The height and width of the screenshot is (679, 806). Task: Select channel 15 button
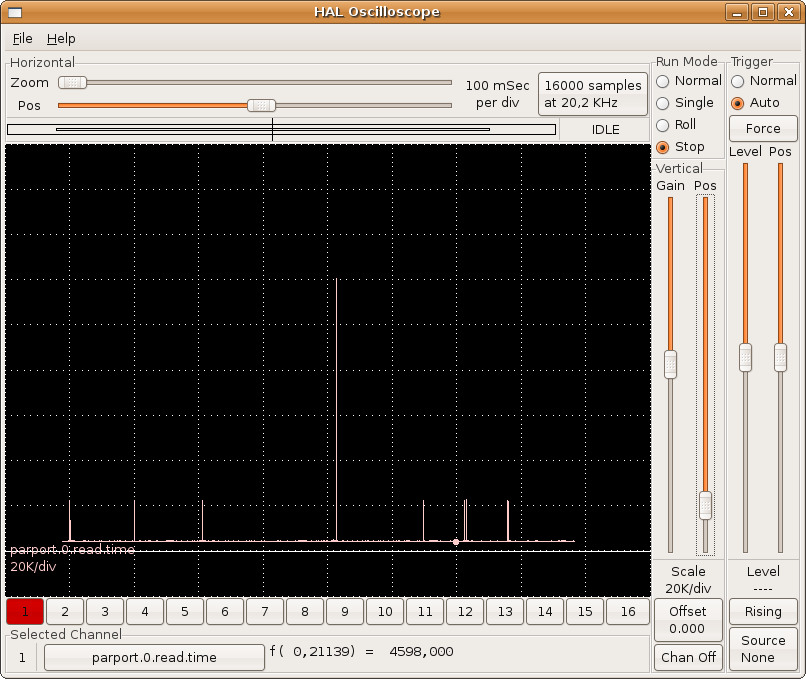(x=585, y=612)
